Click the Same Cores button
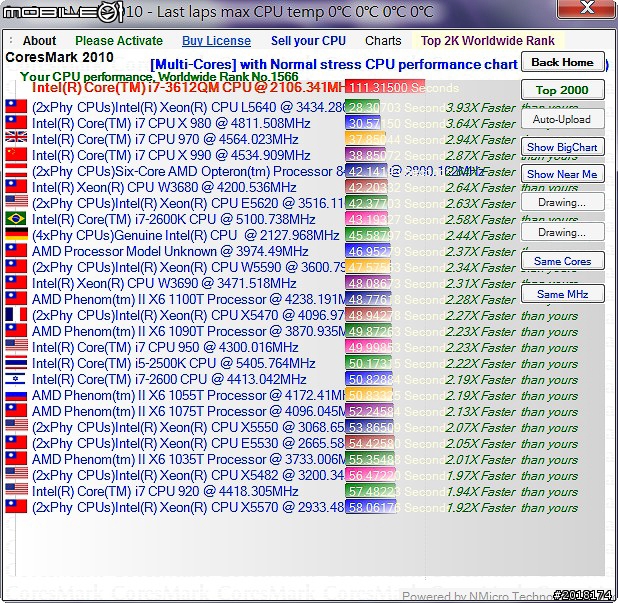 pos(562,261)
